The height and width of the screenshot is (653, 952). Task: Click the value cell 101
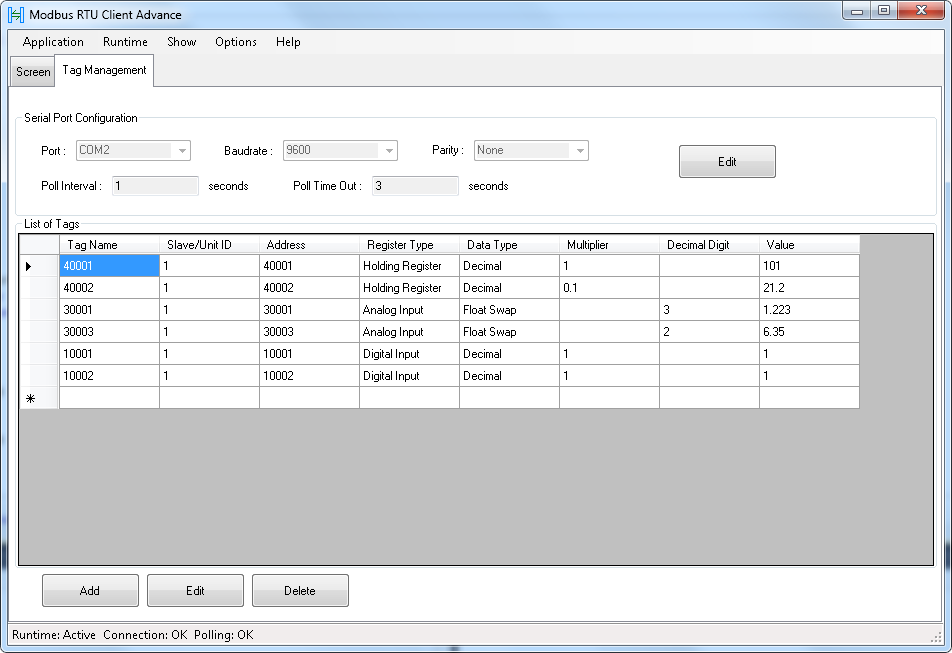tap(809, 266)
